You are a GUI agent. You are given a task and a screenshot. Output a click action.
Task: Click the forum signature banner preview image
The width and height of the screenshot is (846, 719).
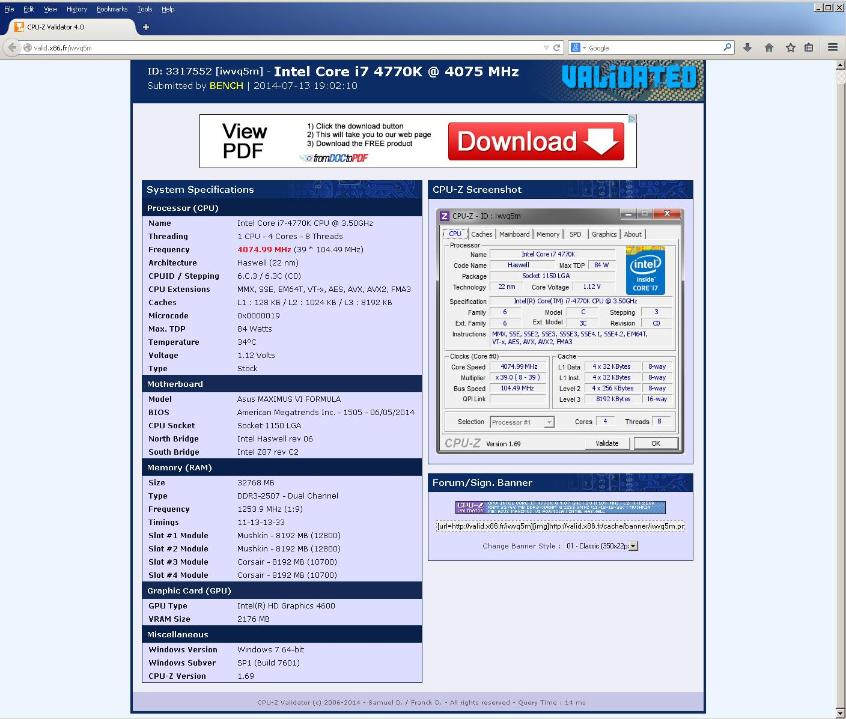click(560, 507)
